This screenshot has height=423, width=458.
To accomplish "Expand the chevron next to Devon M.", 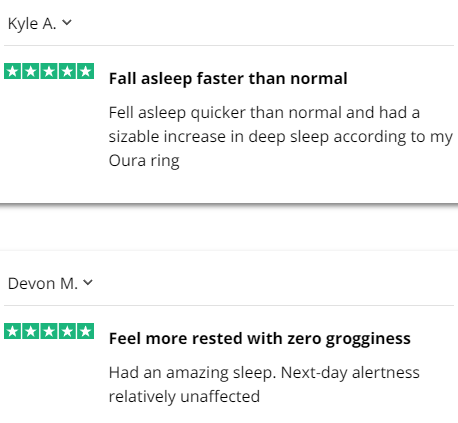I will (88, 283).
